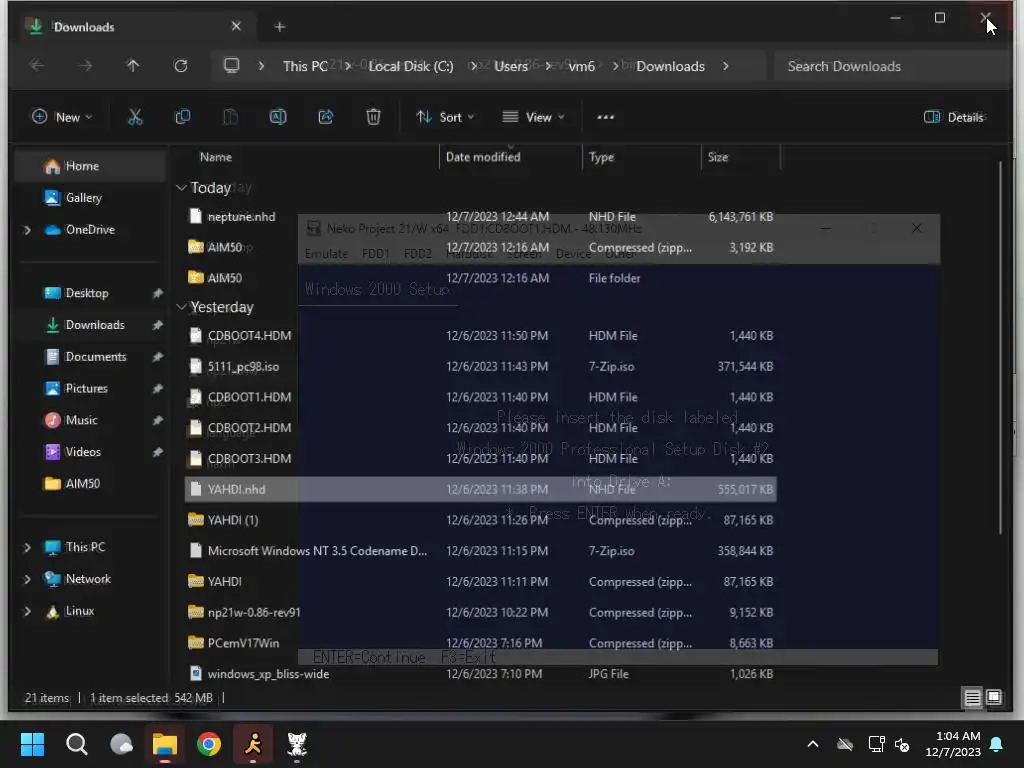Collapse the Today group

[181, 187]
